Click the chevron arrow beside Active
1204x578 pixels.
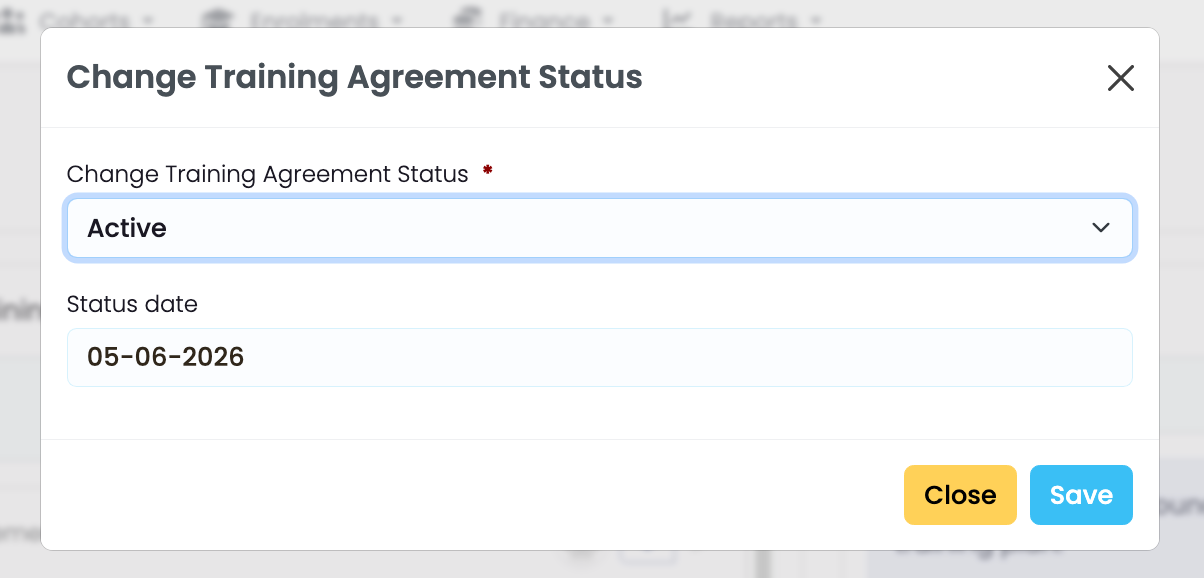pyautogui.click(x=1101, y=228)
